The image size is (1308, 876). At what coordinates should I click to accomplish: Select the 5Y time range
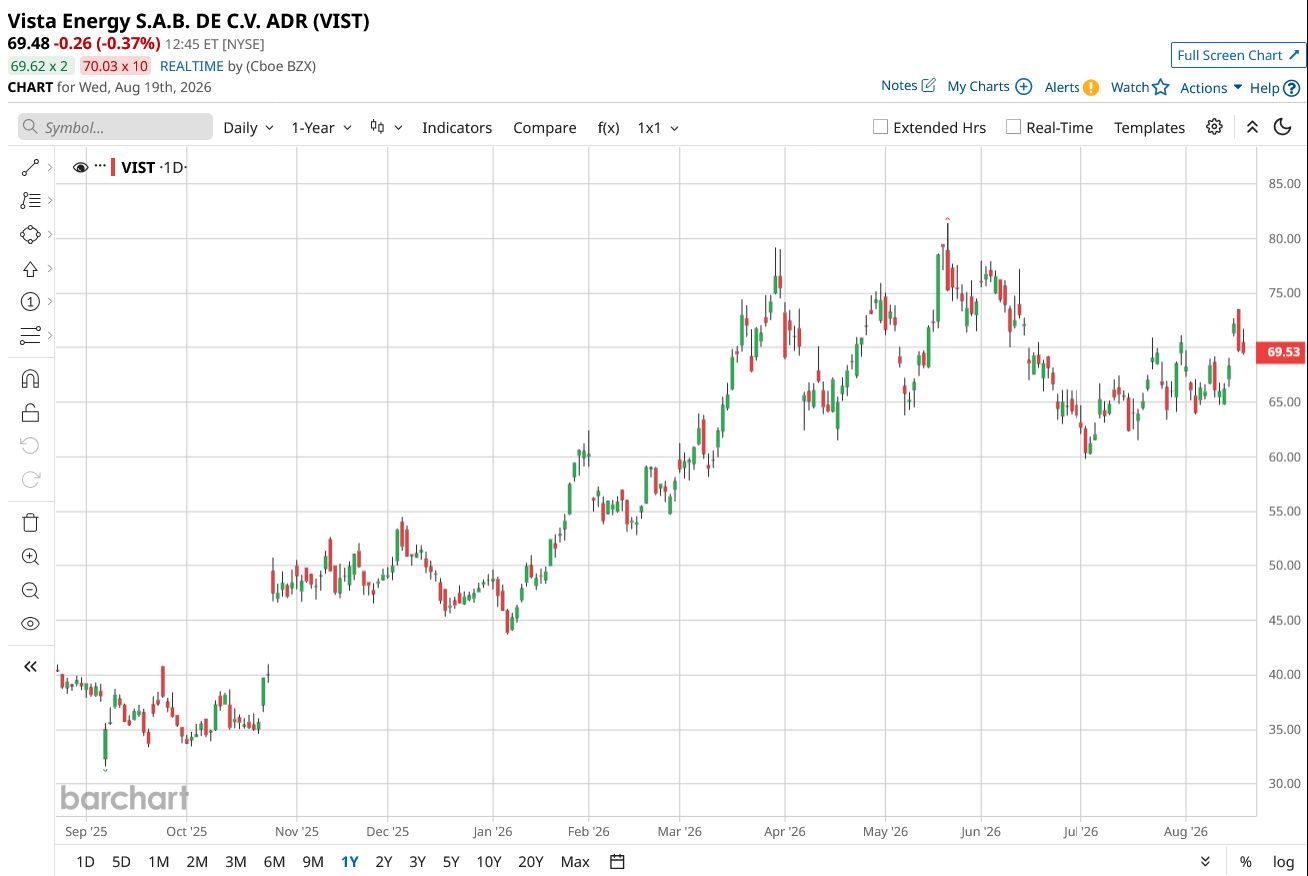tap(451, 861)
